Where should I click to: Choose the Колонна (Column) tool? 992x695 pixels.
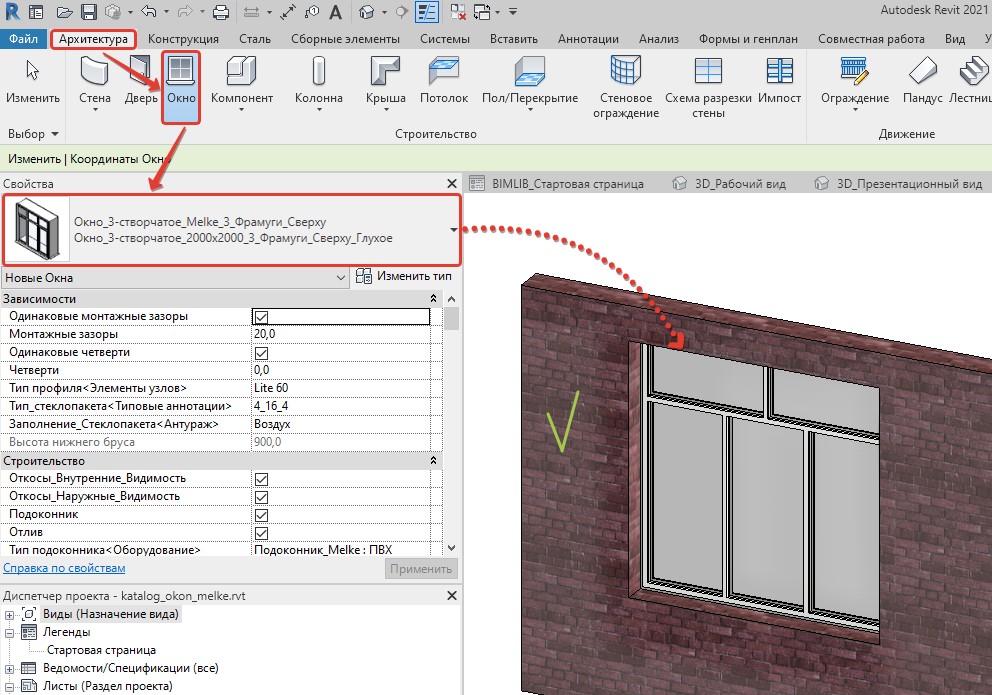pos(319,82)
